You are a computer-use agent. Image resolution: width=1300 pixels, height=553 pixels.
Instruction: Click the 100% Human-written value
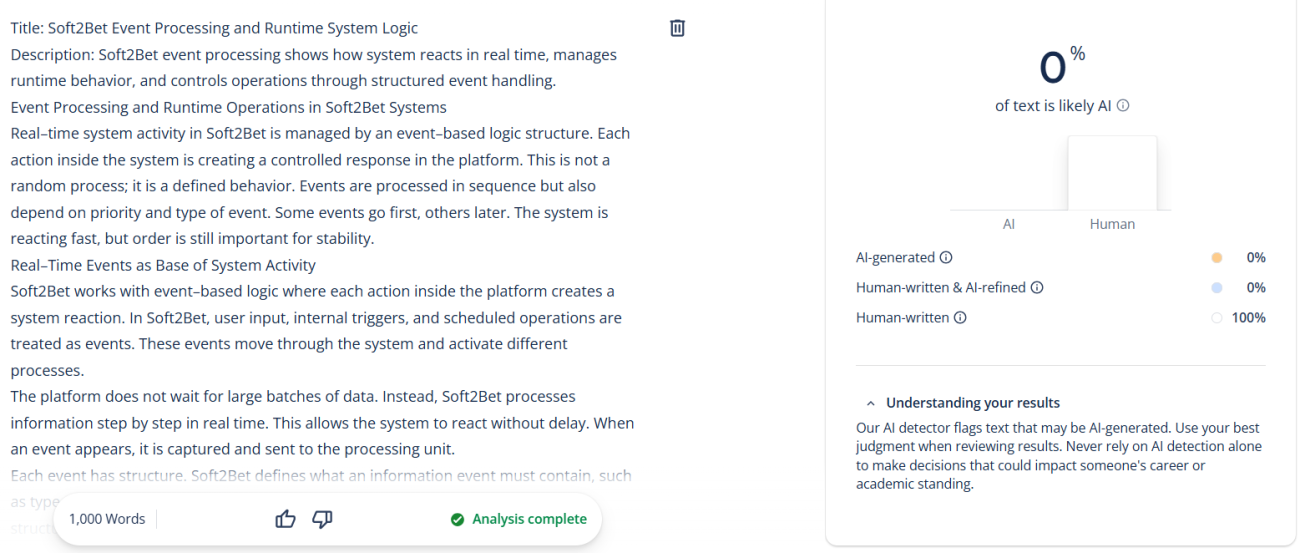click(1248, 318)
